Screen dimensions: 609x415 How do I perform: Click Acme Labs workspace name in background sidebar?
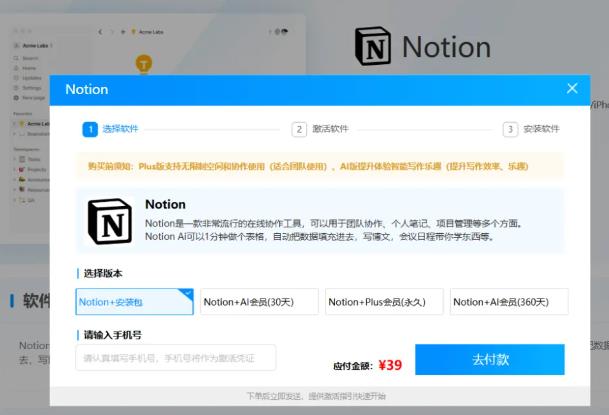[x=35, y=45]
